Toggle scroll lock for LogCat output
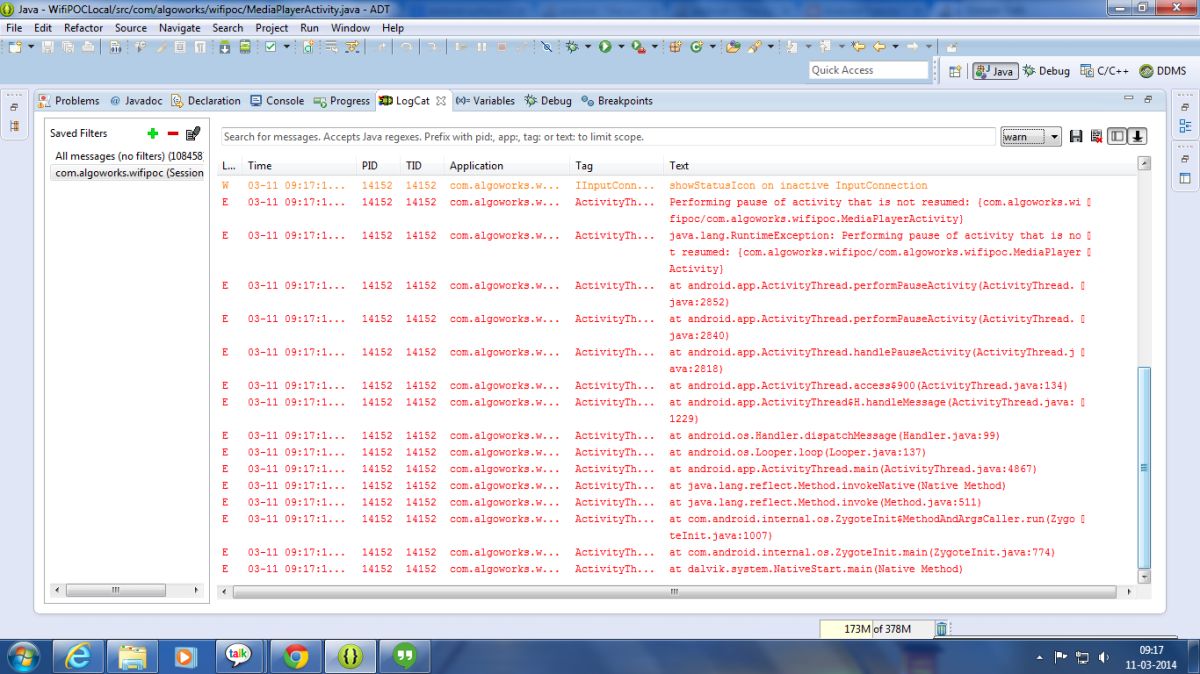This screenshot has height=674, width=1200. 1138,137
